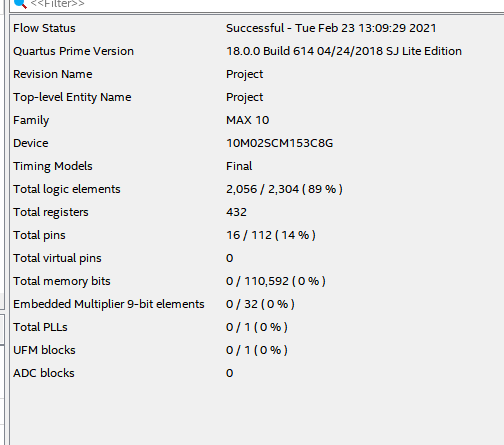Screen dimensions: 504x445
Task: Click the Revision Name label
Action: point(53,74)
